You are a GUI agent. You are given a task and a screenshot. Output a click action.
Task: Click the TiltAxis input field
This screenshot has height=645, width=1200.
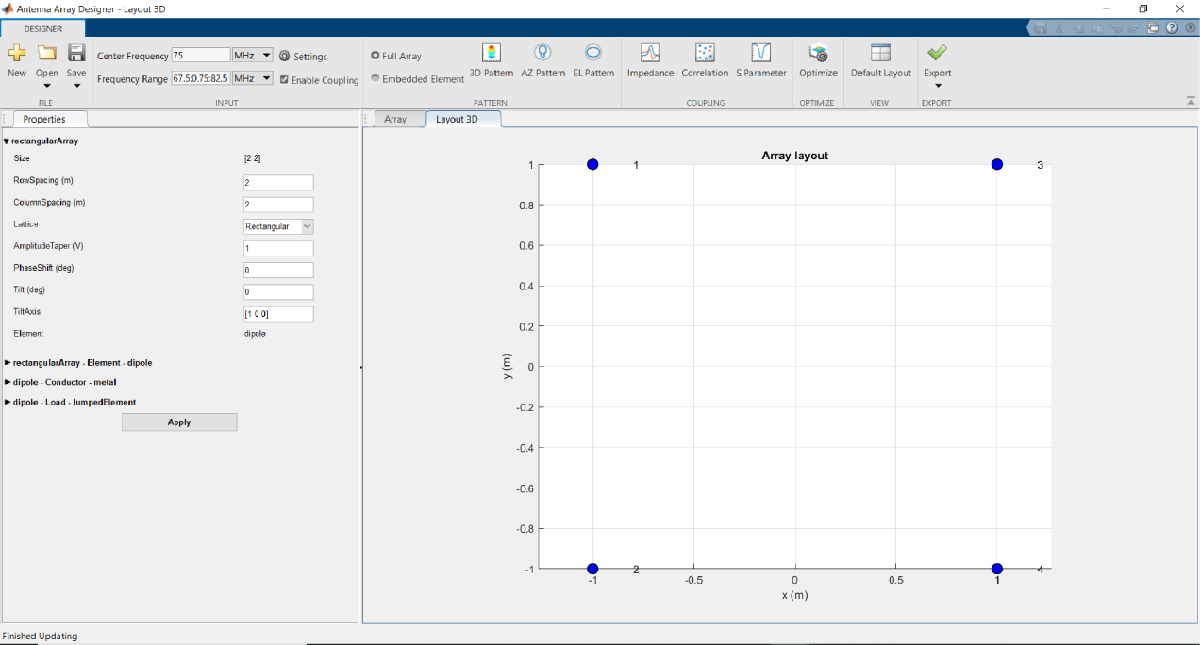(278, 314)
